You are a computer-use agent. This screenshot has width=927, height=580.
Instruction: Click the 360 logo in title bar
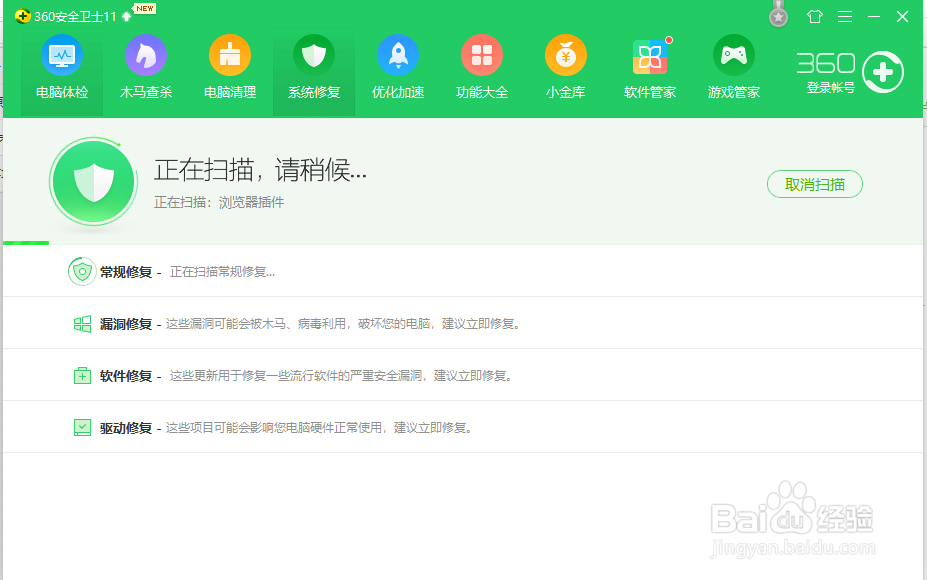tap(22, 16)
